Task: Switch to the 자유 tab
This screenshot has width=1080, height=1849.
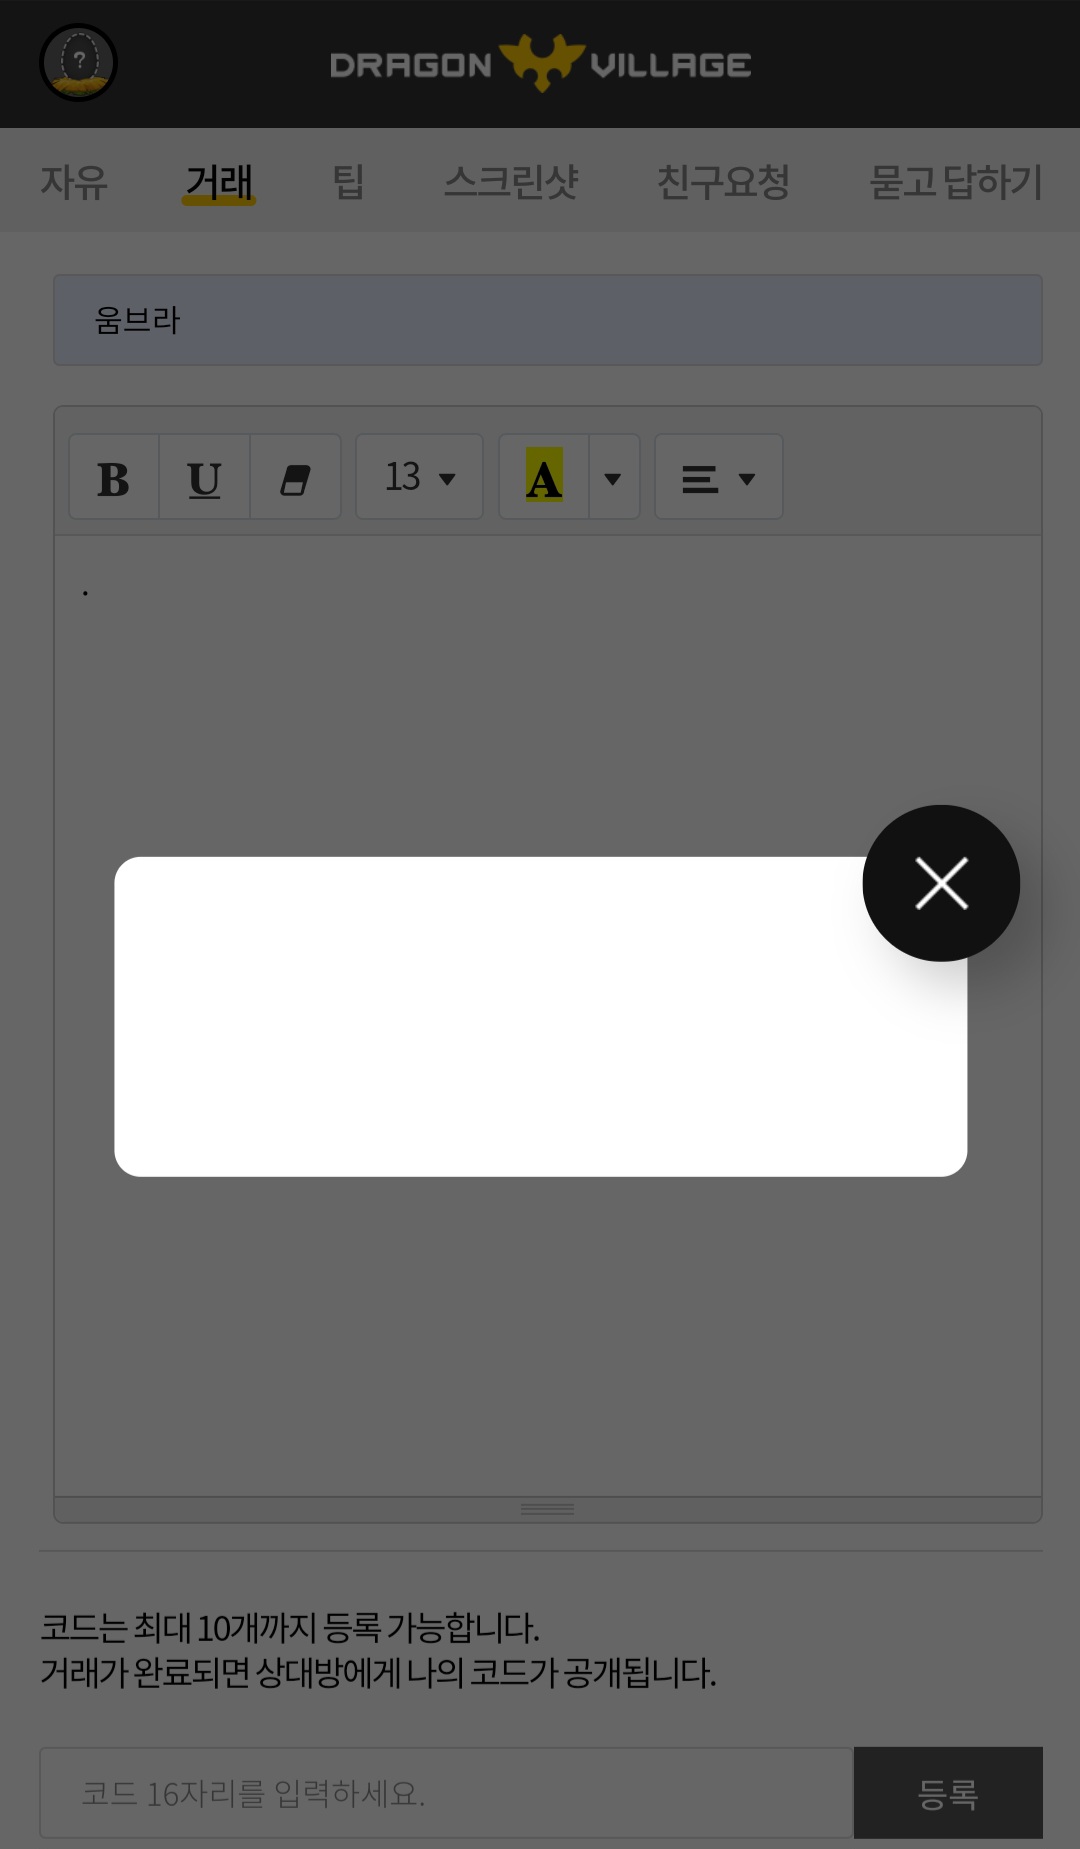Action: coord(74,182)
